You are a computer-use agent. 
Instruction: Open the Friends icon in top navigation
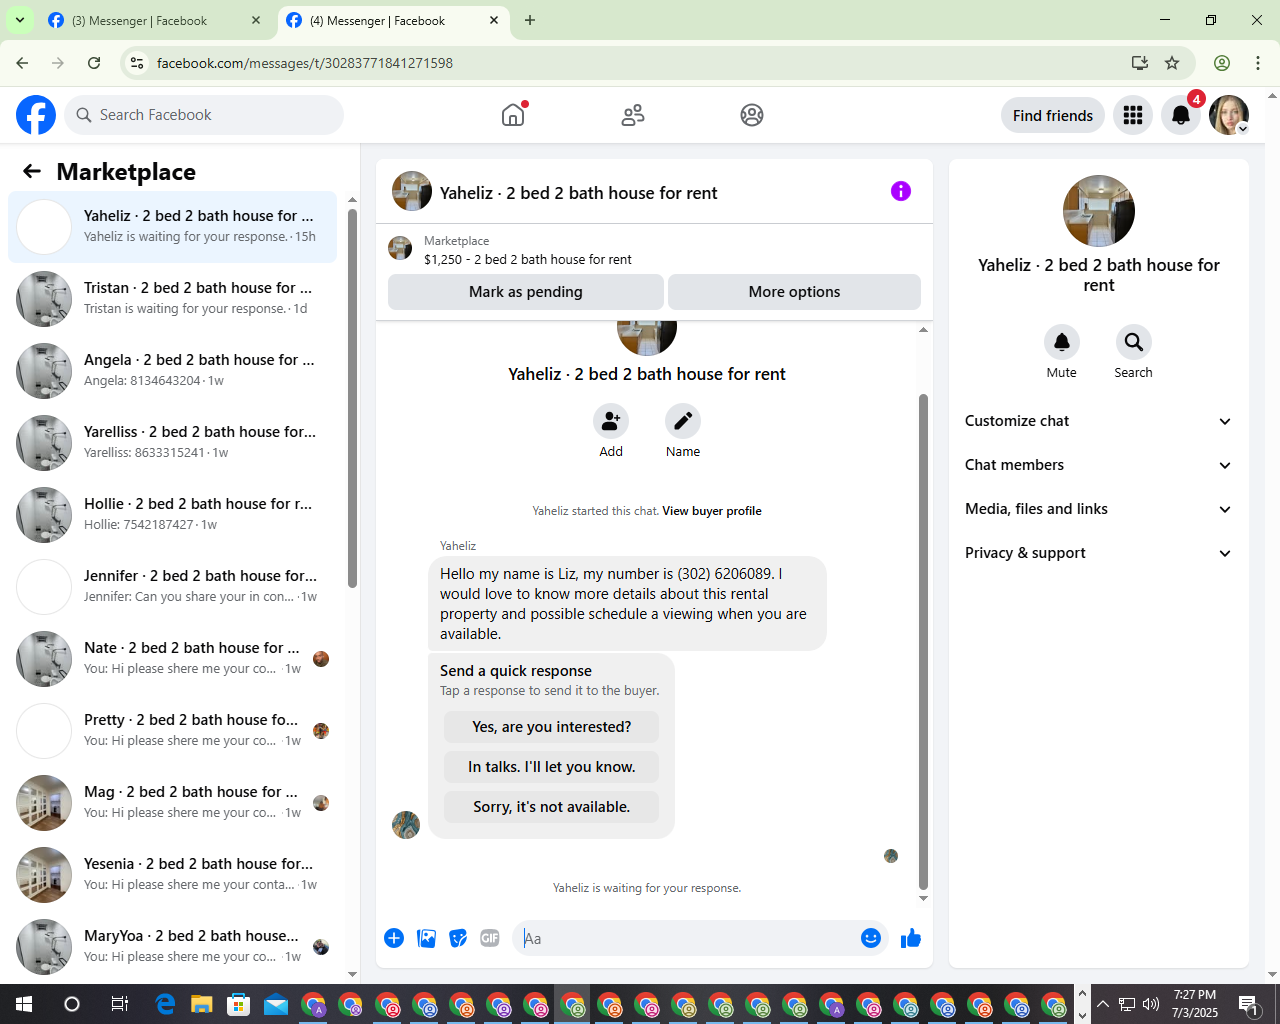633,115
